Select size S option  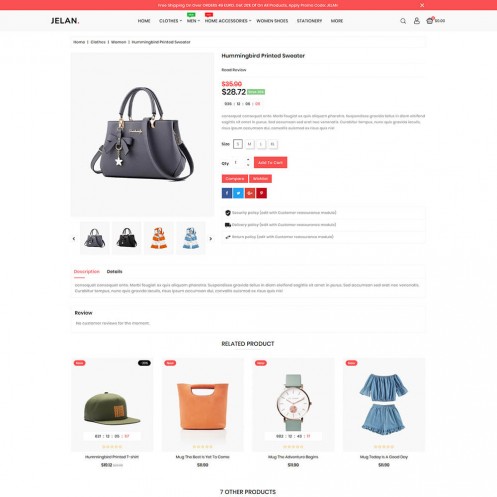238,144
